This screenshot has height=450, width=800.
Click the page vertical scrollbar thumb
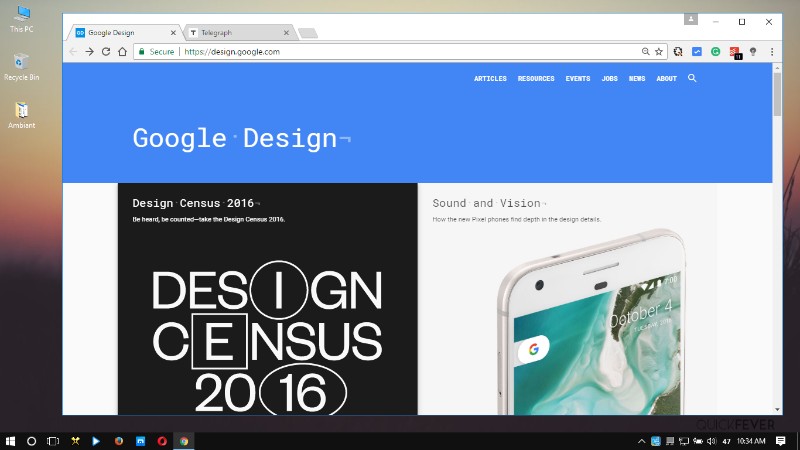tap(777, 94)
